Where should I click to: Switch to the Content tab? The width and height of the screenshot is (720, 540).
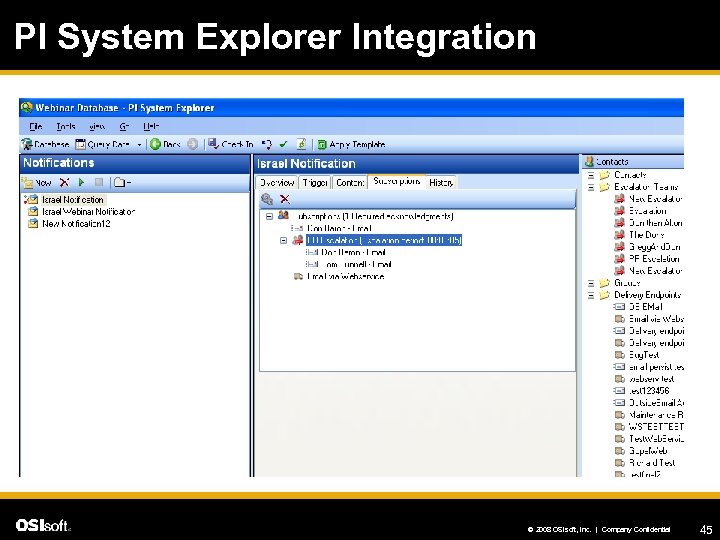[350, 183]
